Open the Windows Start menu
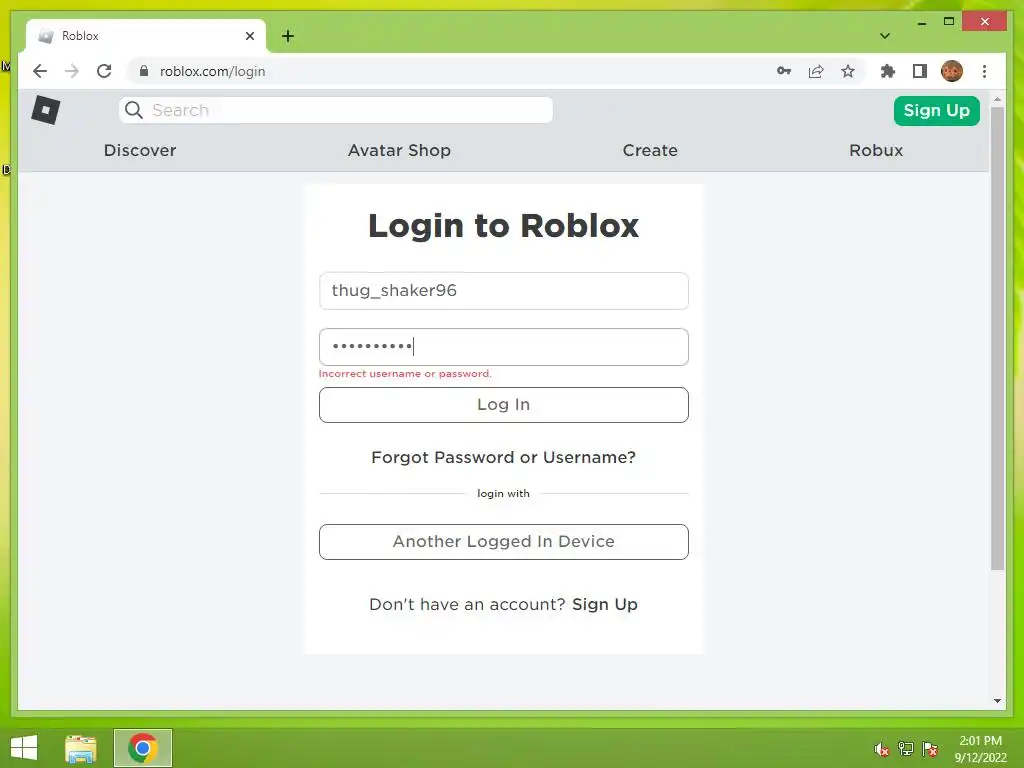Image resolution: width=1024 pixels, height=768 pixels. (24, 748)
